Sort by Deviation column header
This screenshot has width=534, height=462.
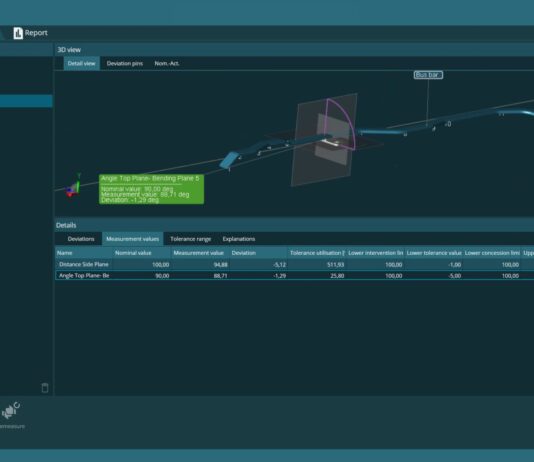258,253
